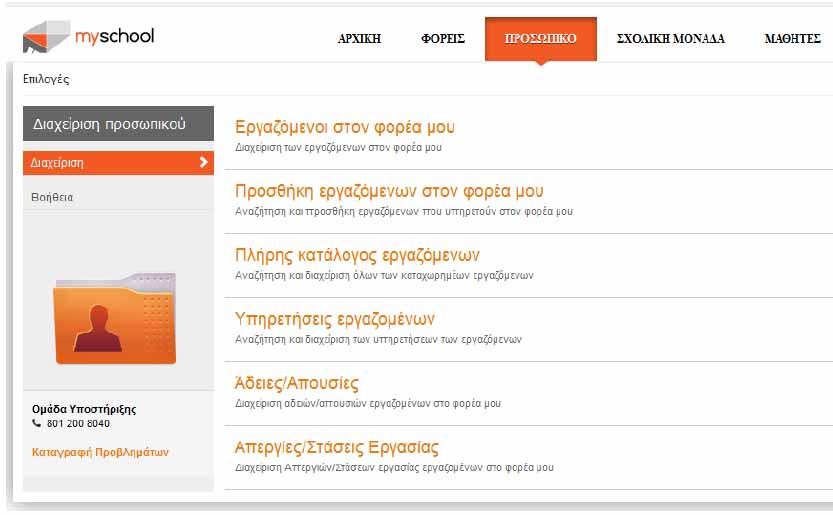This screenshot has width=833, height=515.
Task: Switch to the ΜΑΘΗΤΕΣ tab
Action: (x=792, y=40)
